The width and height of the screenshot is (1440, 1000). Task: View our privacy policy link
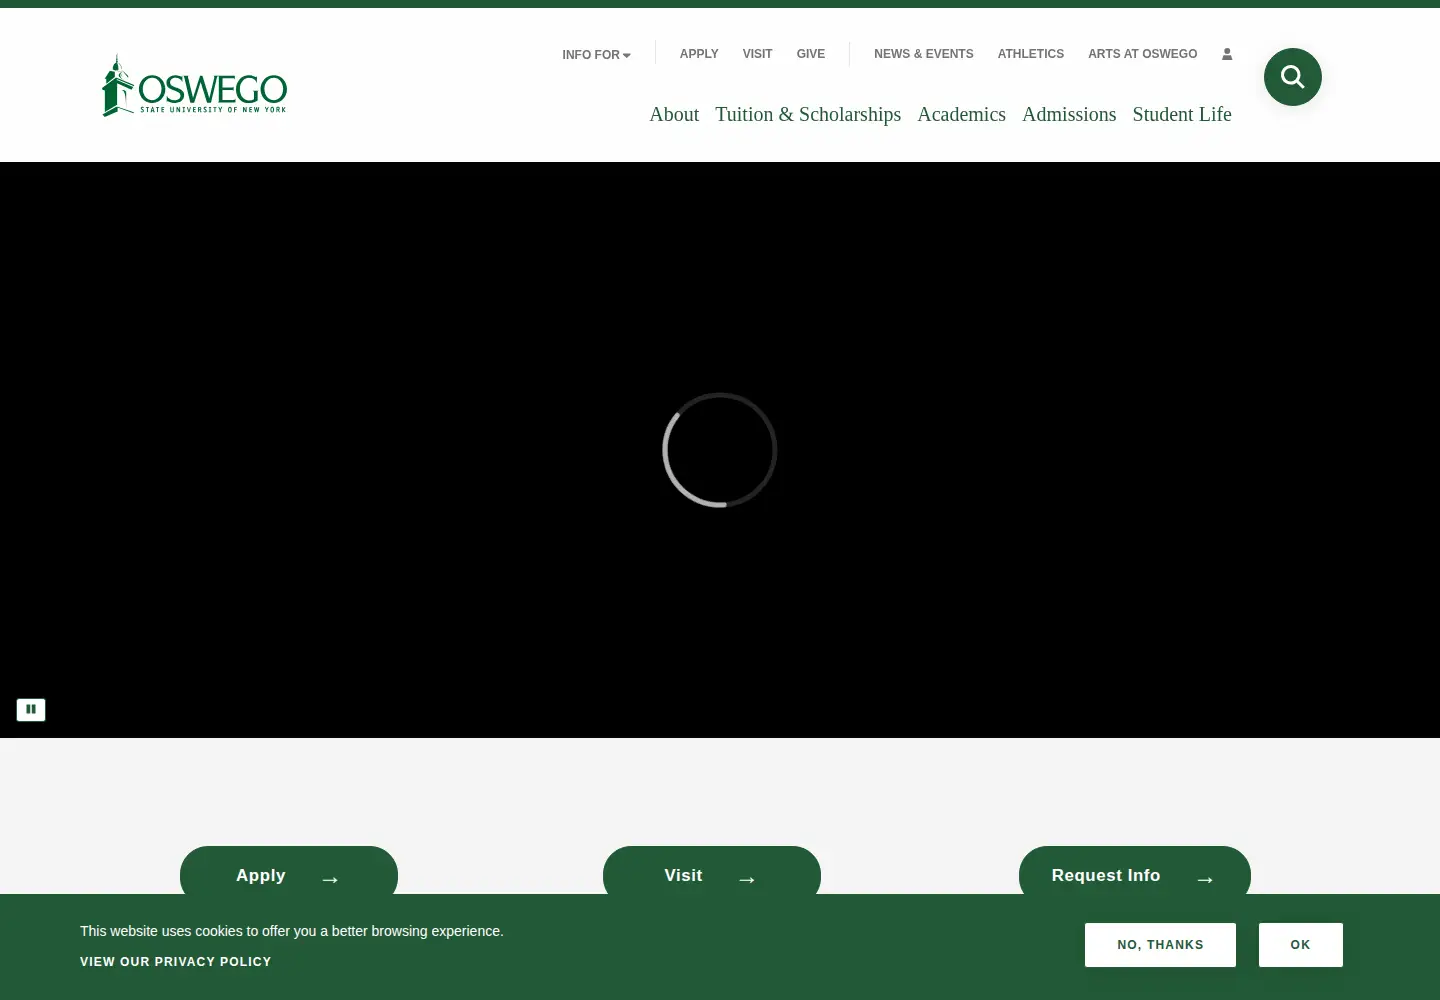pyautogui.click(x=176, y=962)
